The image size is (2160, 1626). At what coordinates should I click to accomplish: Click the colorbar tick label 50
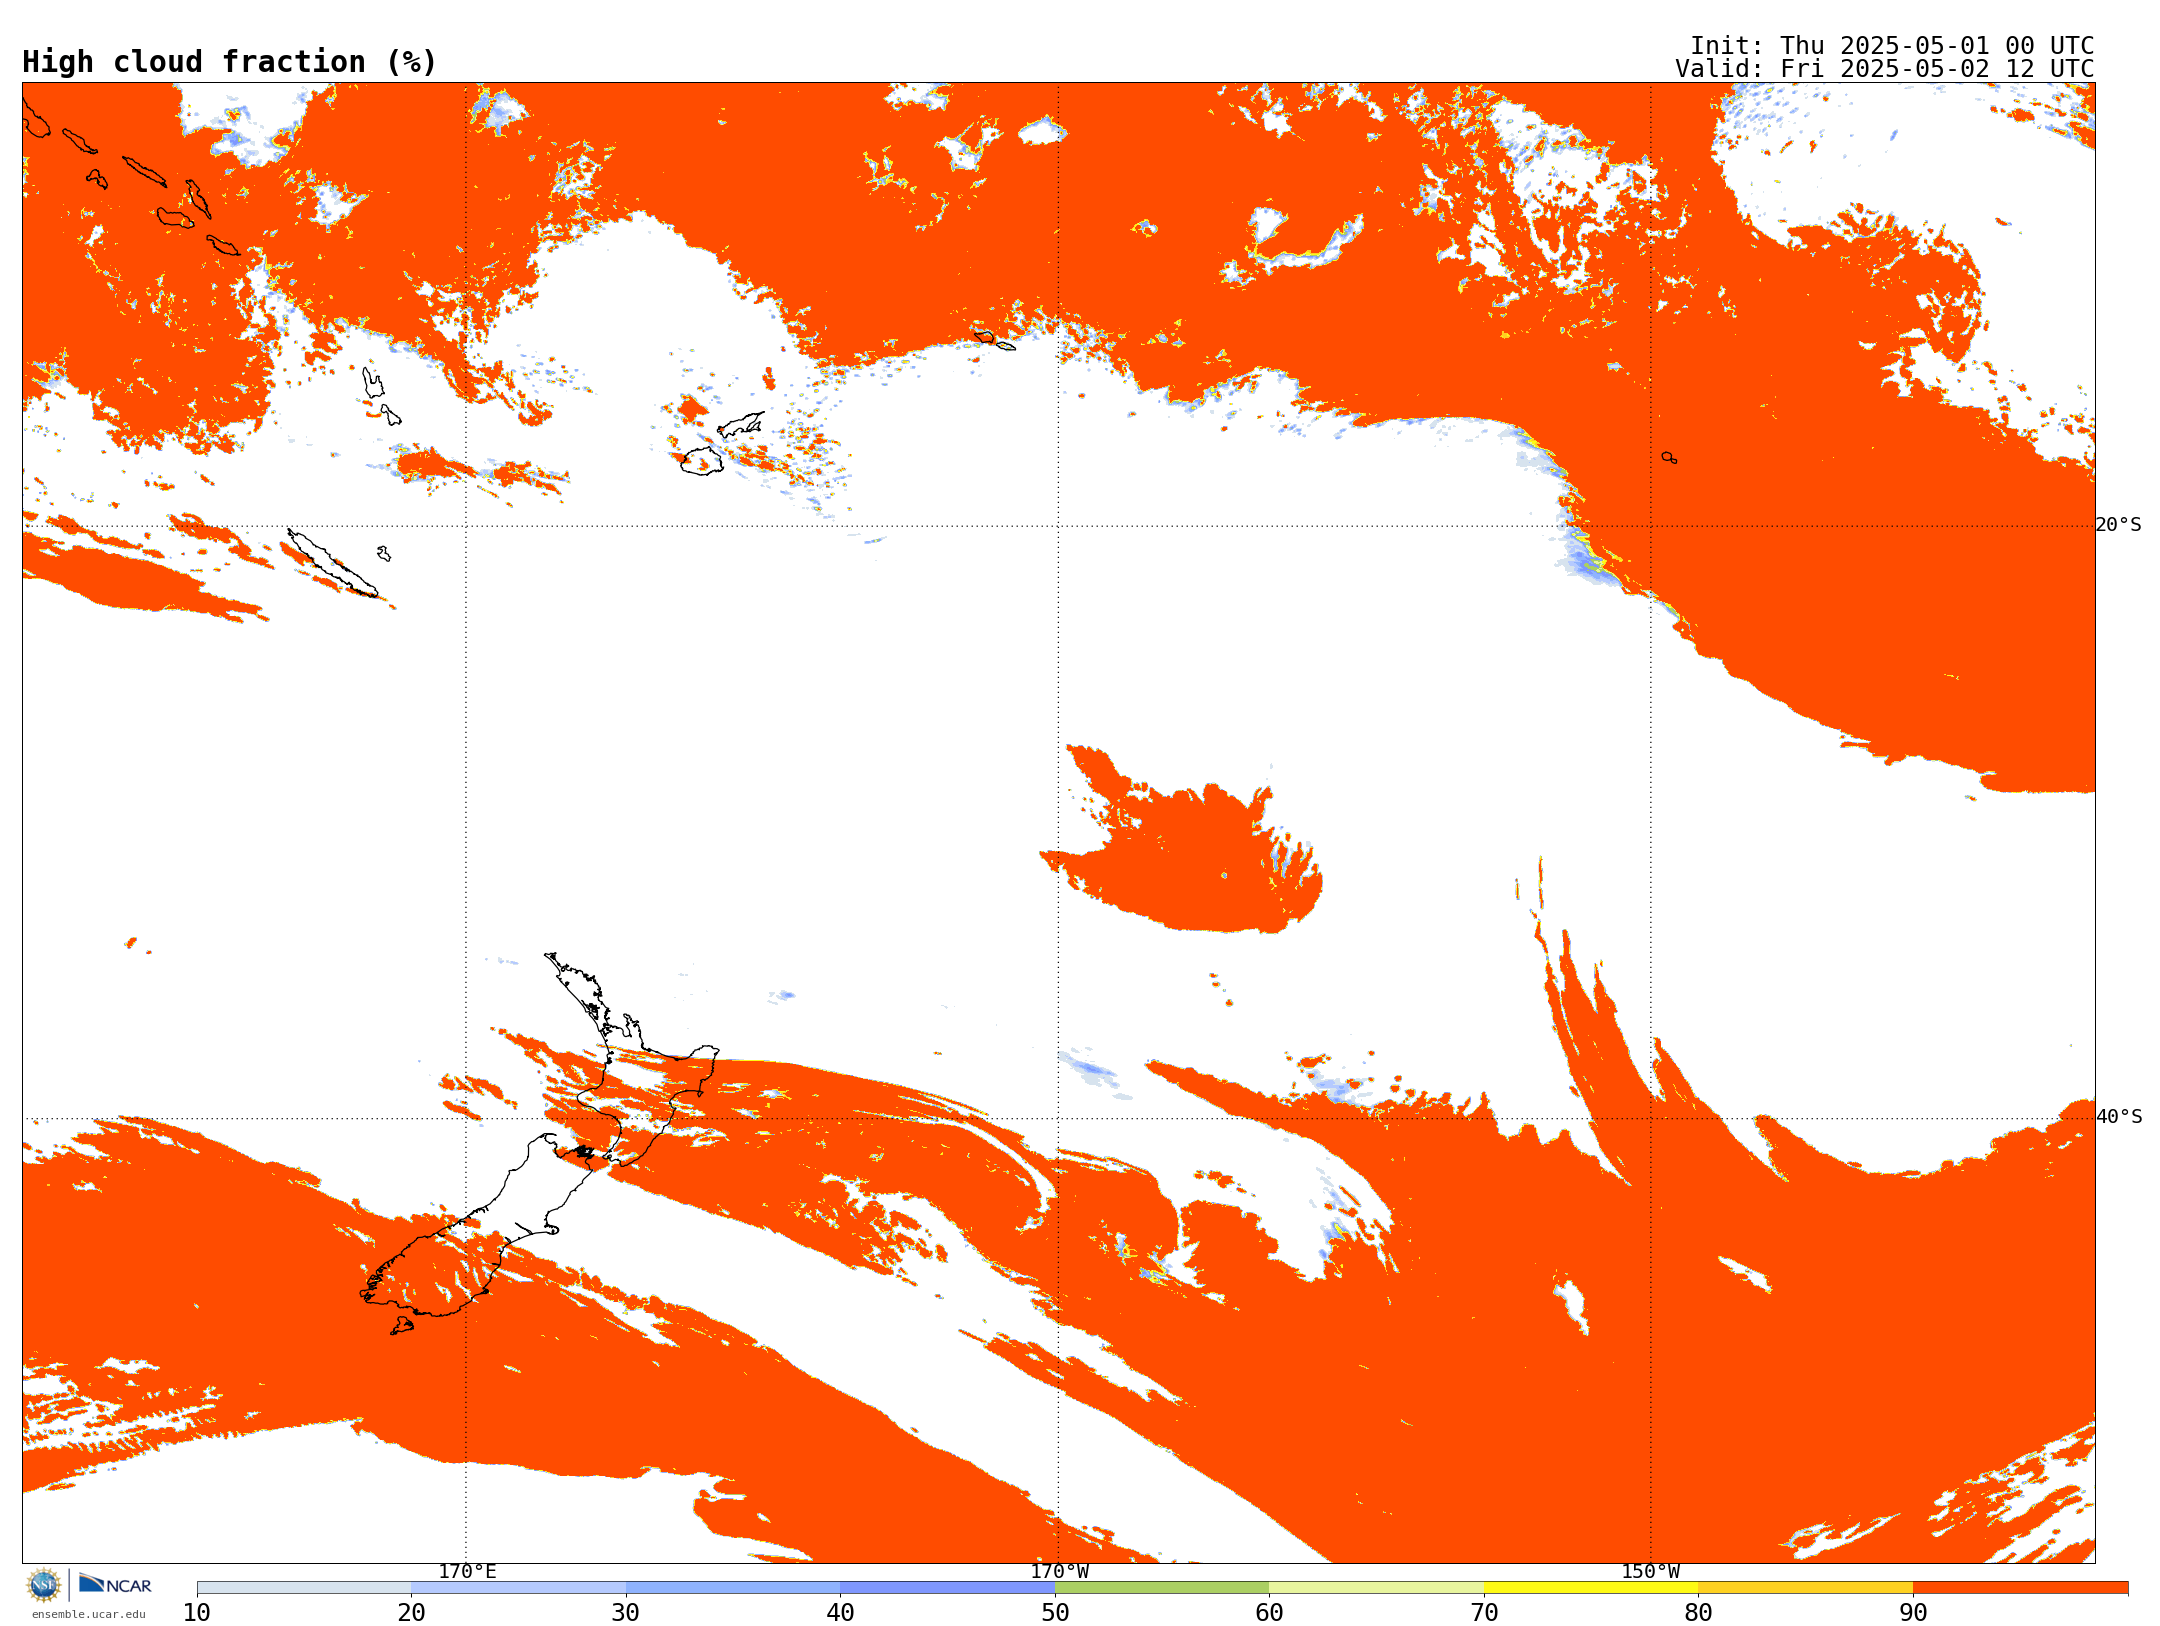coord(1055,1613)
